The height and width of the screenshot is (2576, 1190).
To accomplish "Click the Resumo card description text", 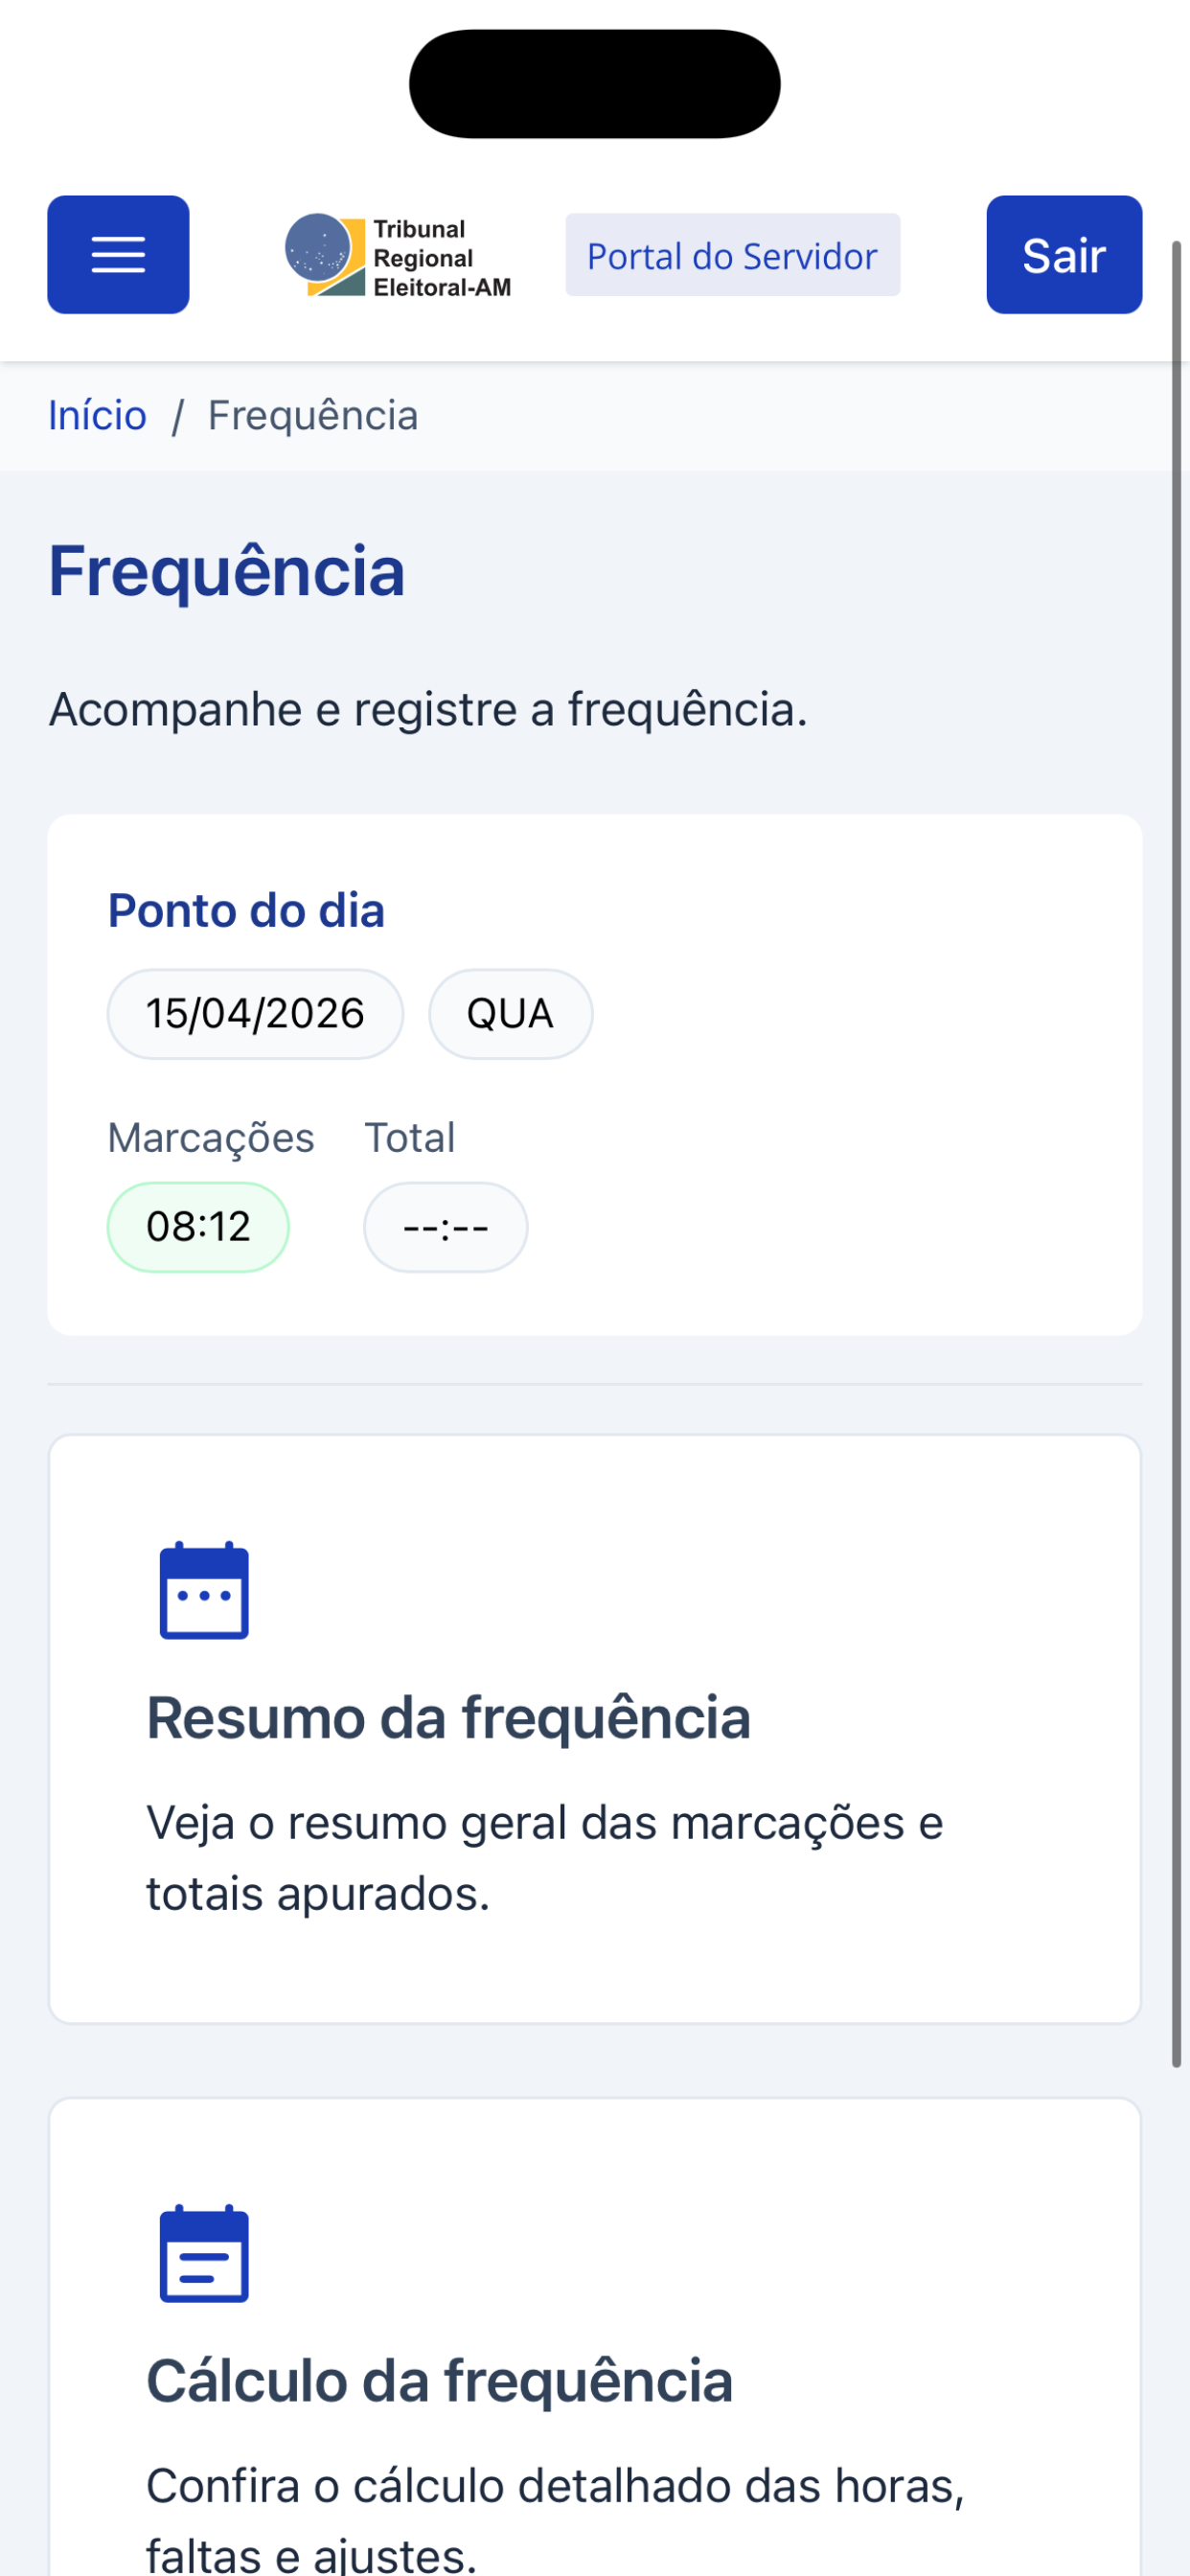I will [544, 1858].
